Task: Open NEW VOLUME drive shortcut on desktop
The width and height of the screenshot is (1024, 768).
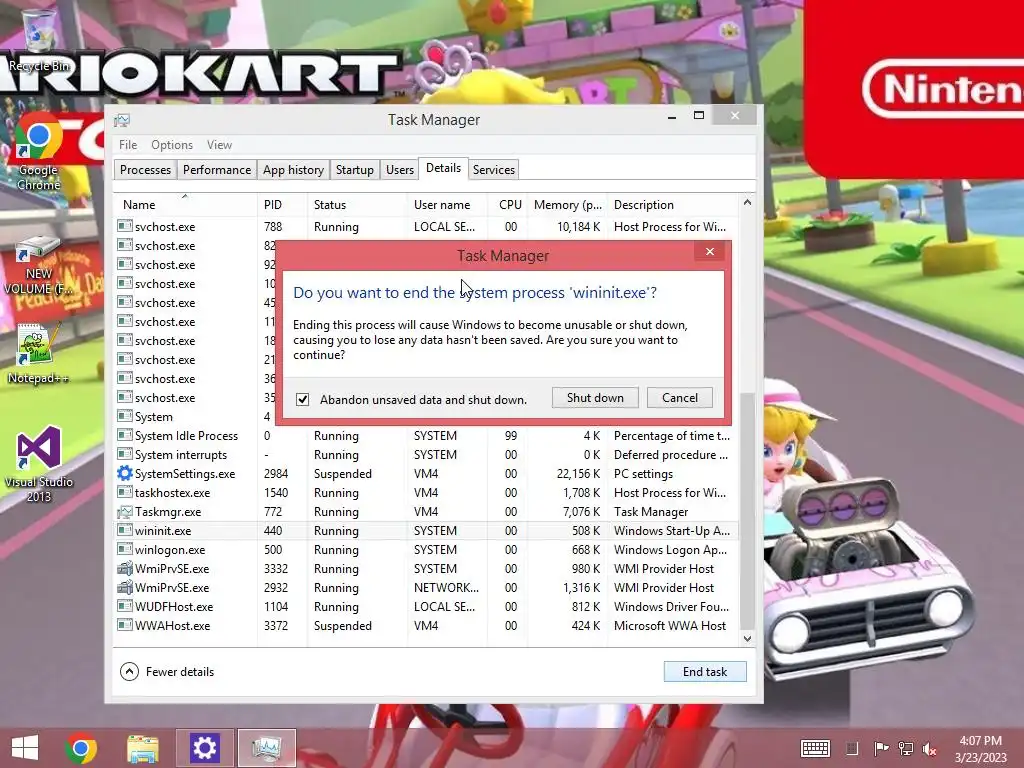Action: point(39,264)
